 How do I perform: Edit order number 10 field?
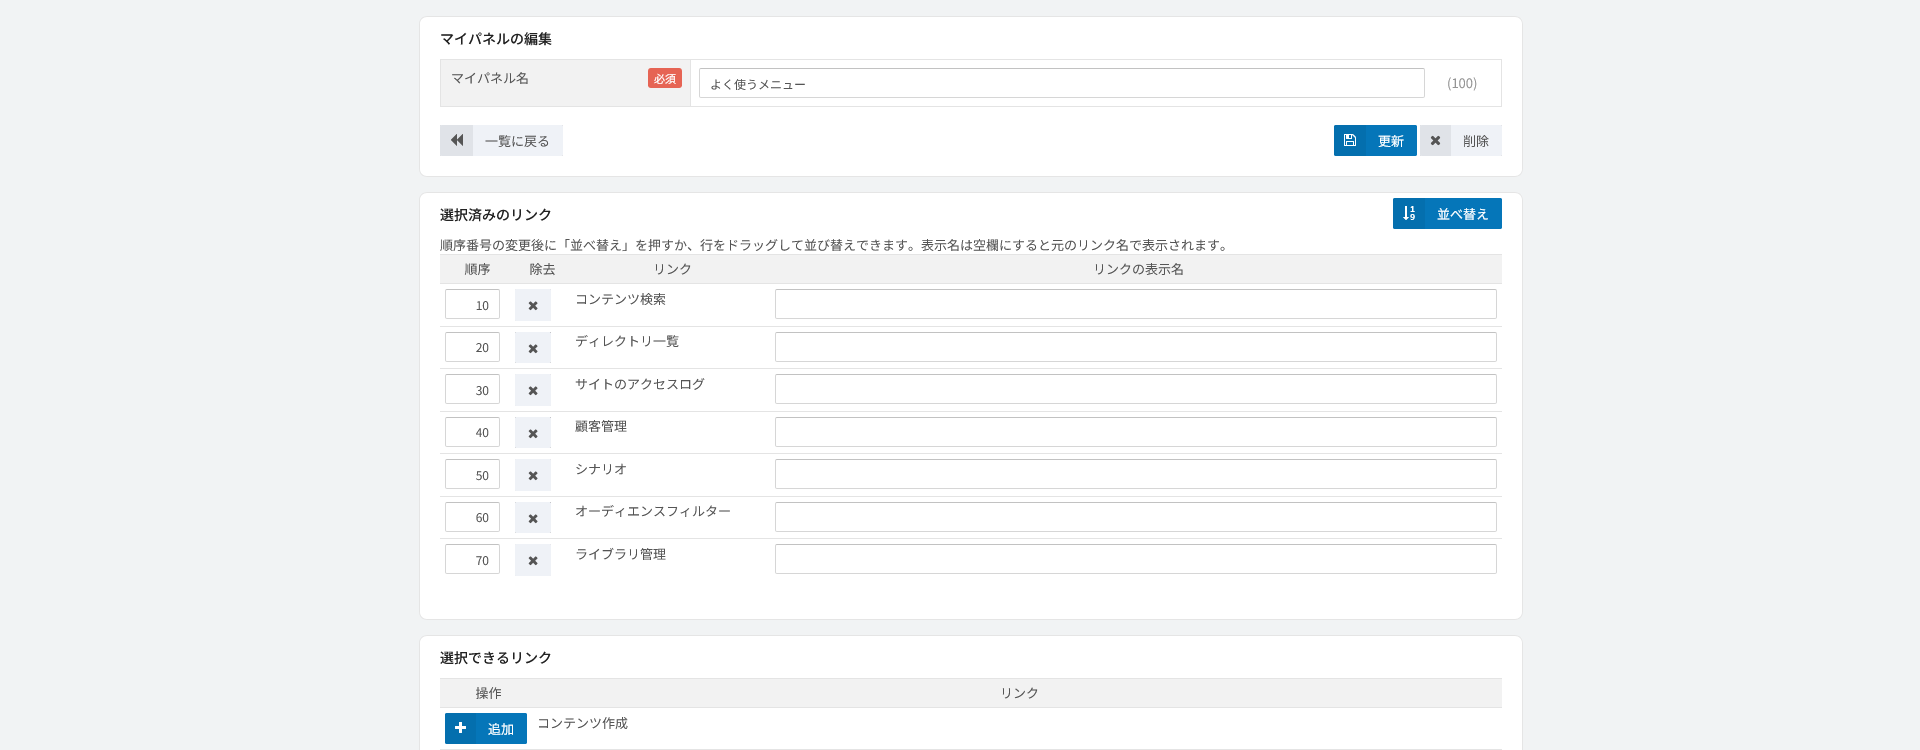[x=472, y=304]
